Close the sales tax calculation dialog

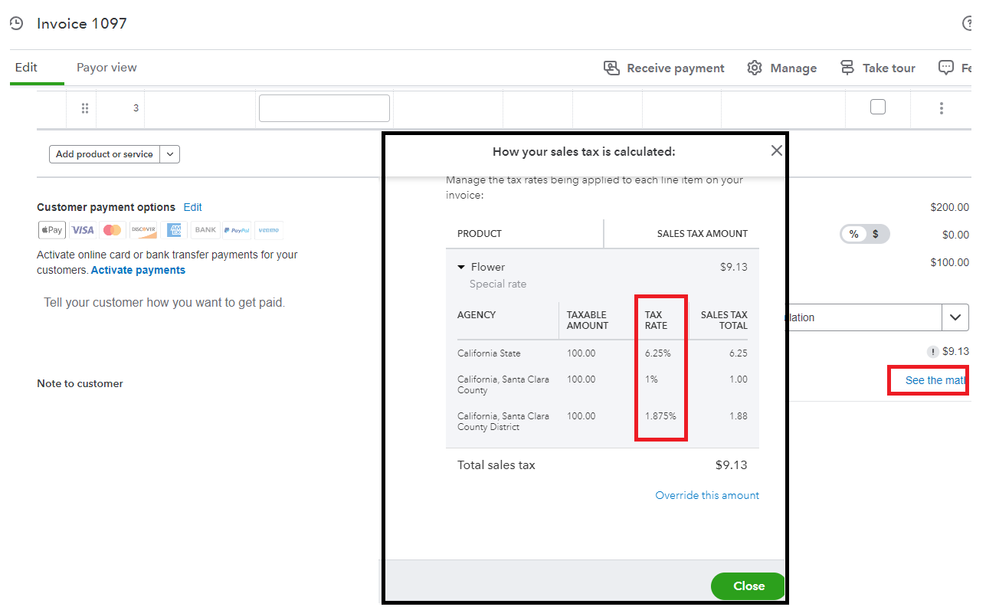[776, 151]
